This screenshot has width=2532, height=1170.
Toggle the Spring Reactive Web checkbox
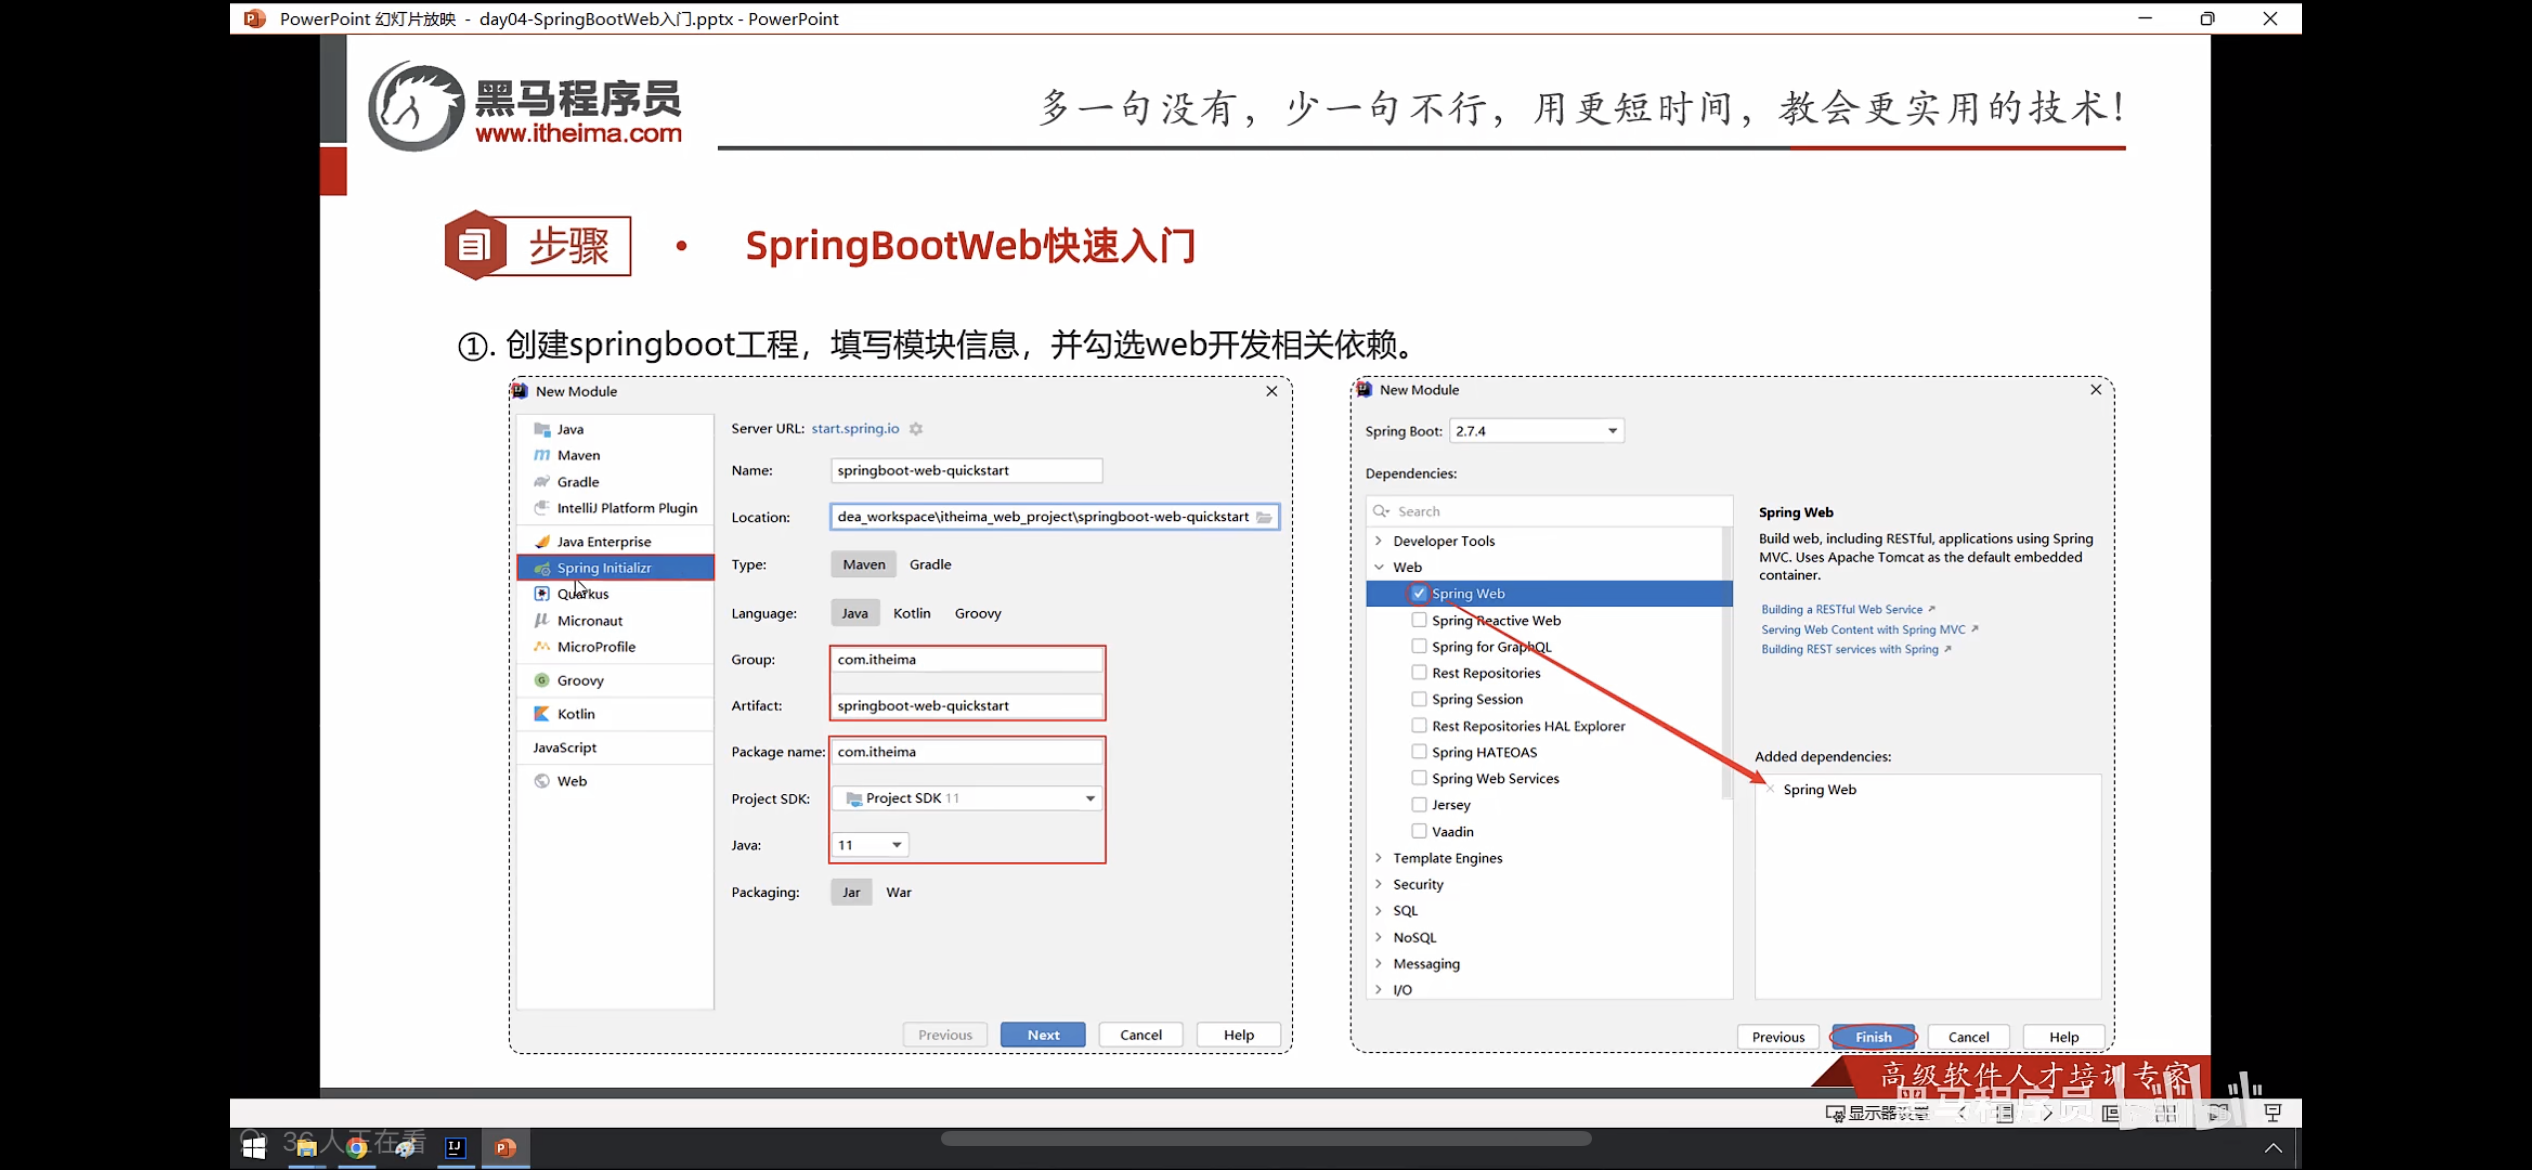(1418, 620)
